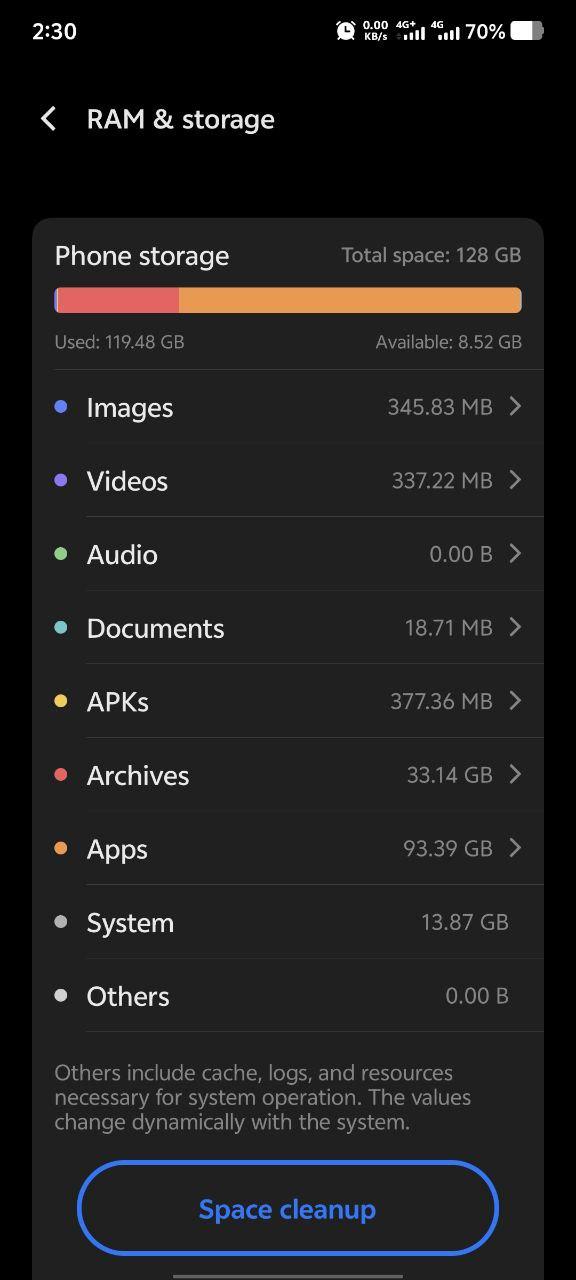The height and width of the screenshot is (1280, 576).
Task: Tap the back arrow icon
Action: pos(48,119)
